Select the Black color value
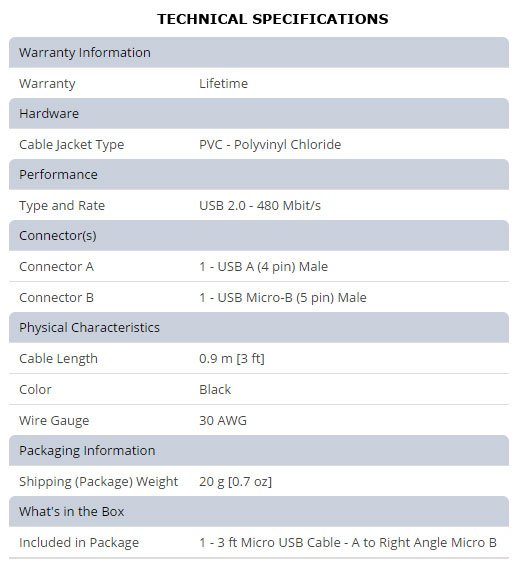 [x=215, y=390]
